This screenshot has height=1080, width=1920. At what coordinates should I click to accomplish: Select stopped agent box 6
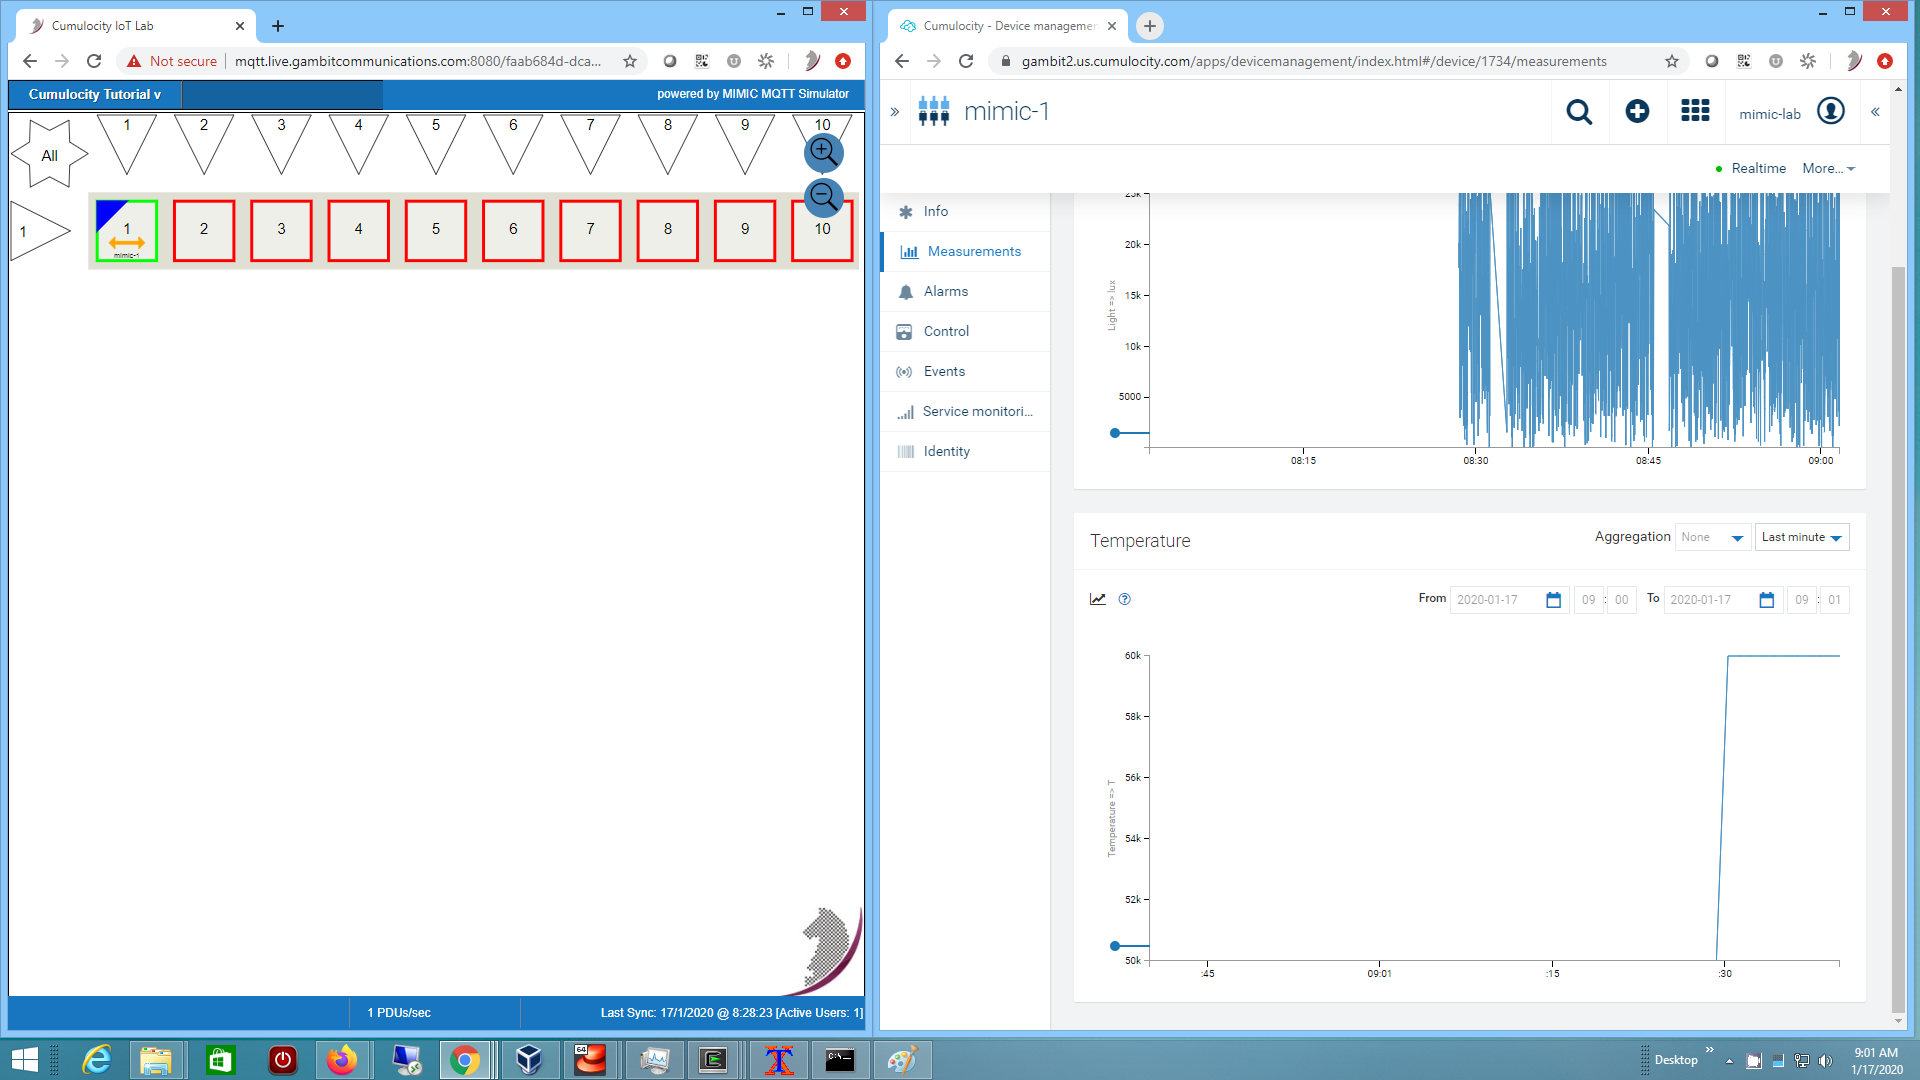(513, 231)
